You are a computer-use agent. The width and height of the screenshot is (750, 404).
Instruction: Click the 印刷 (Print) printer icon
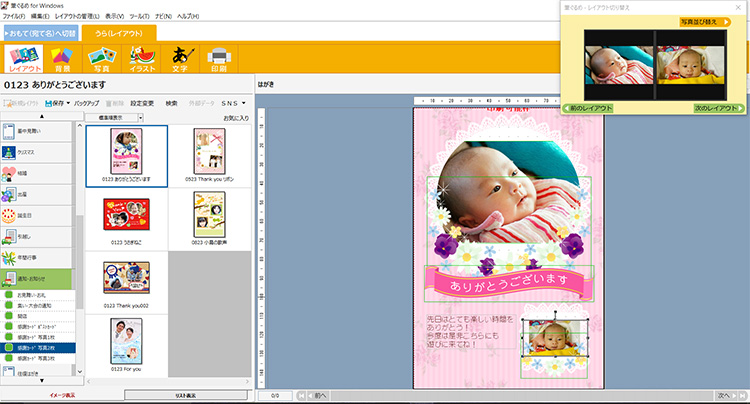tap(219, 58)
